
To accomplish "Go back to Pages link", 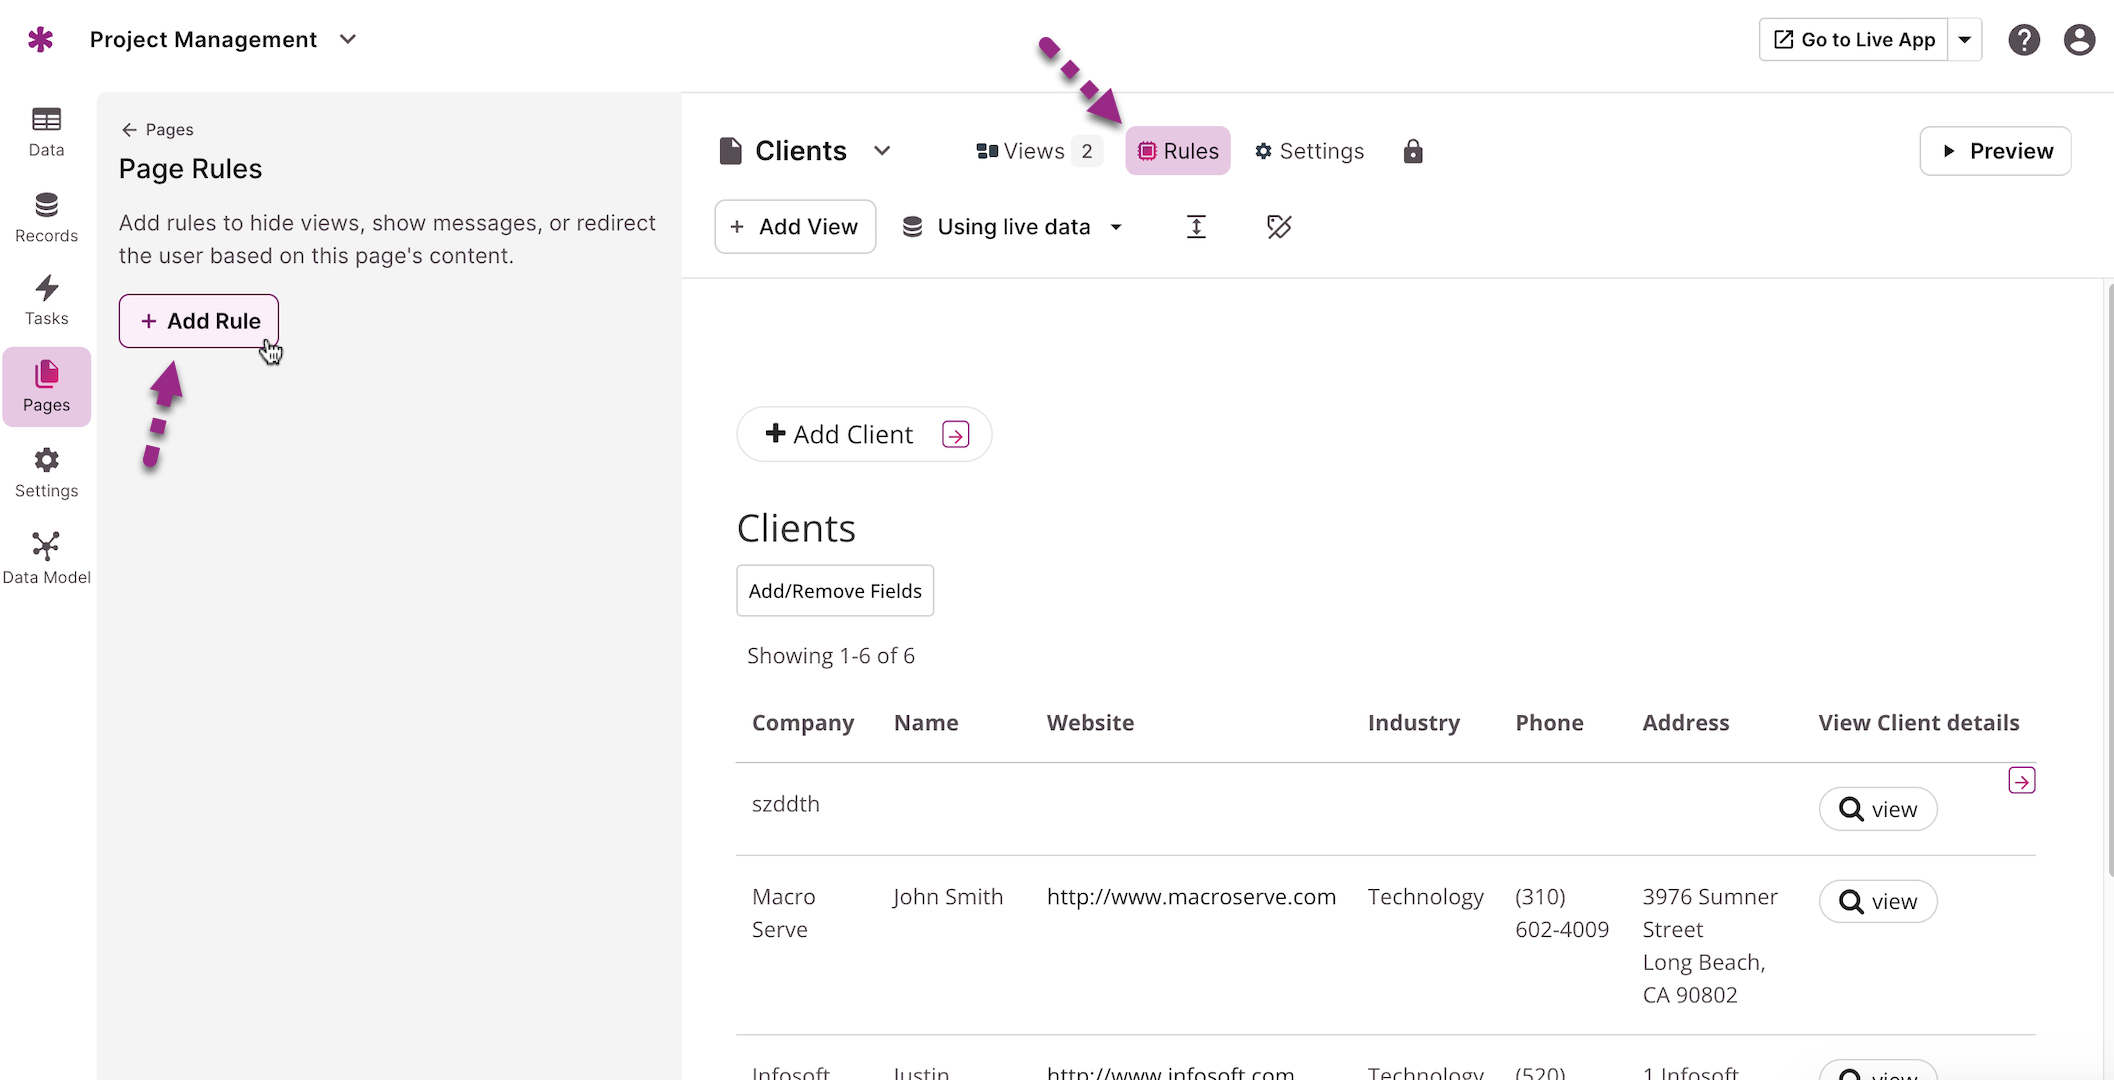I will pyautogui.click(x=157, y=130).
